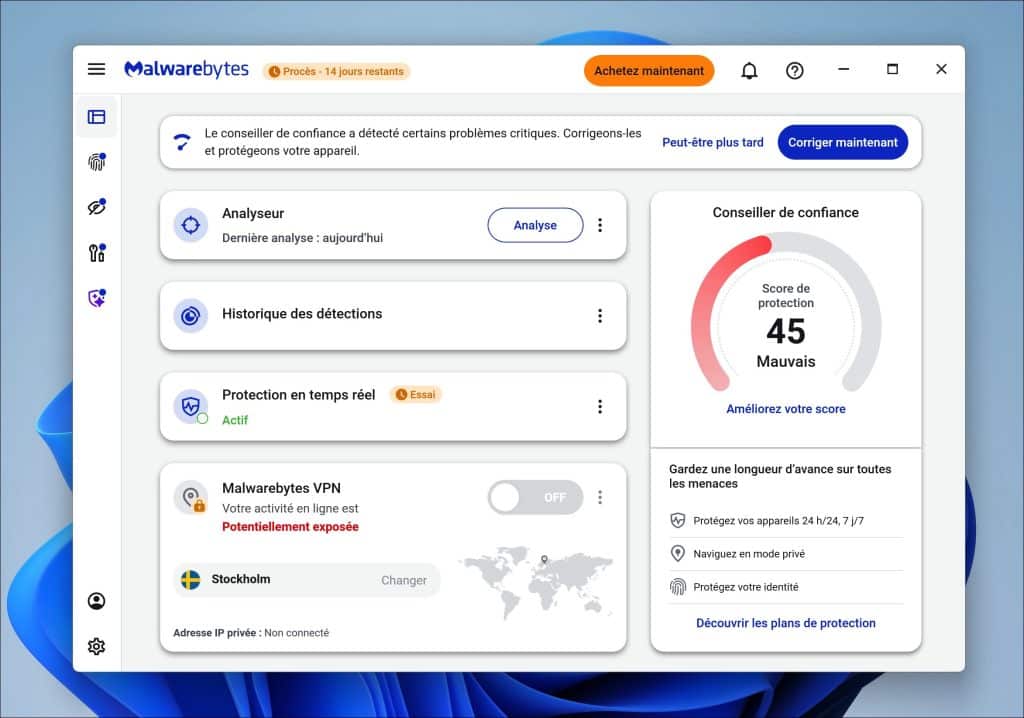Click the Achetez maintenant button

point(648,70)
